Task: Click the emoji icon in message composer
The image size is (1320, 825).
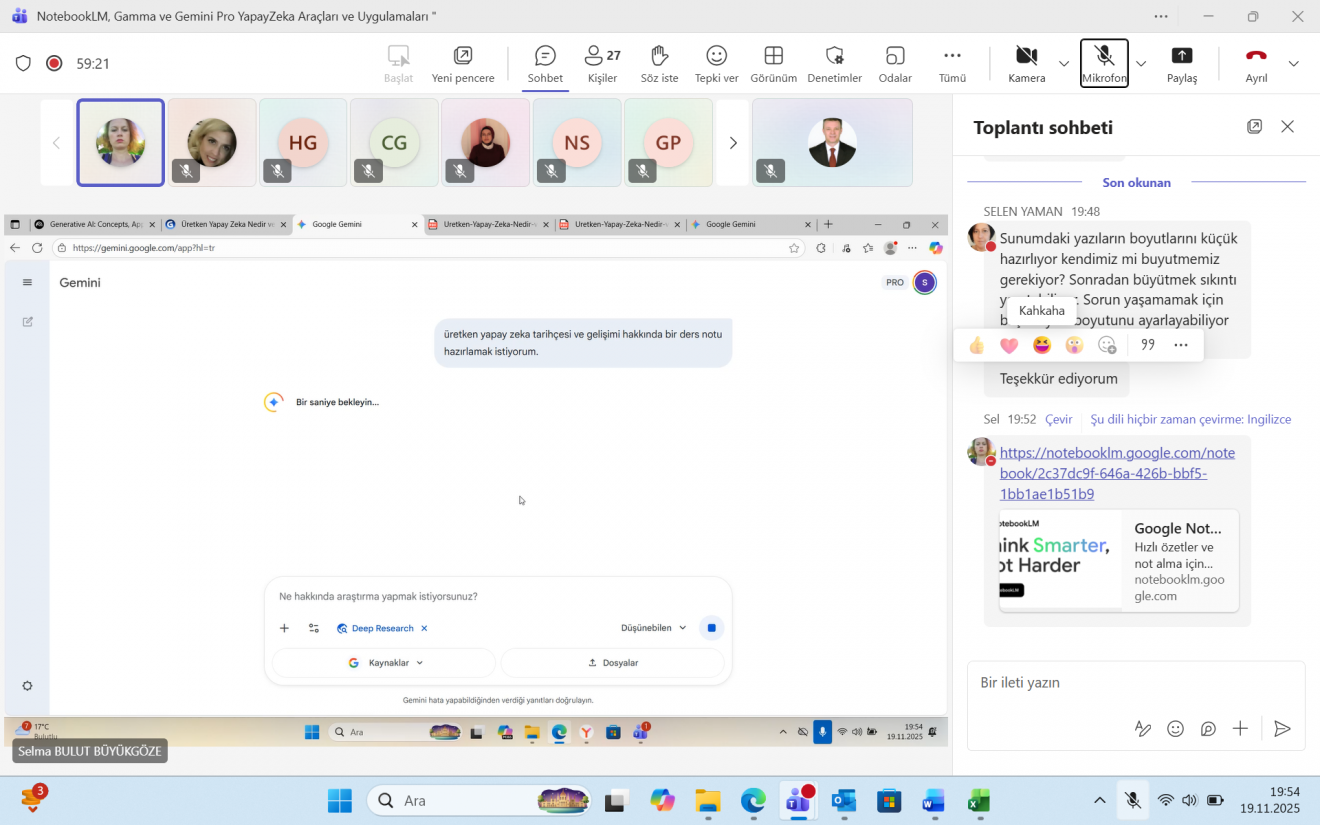Action: [1175, 729]
